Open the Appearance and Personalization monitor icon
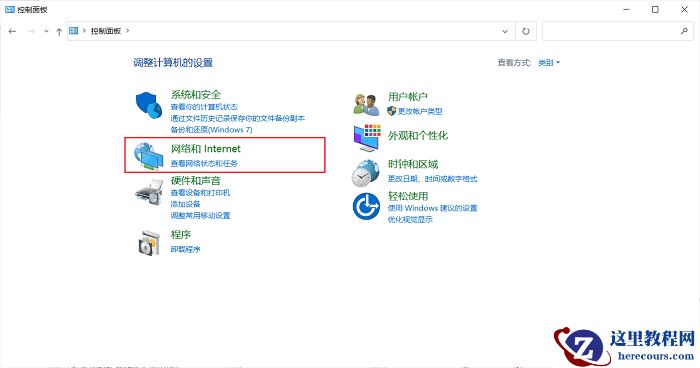The width and height of the screenshot is (700, 368). pyautogui.click(x=367, y=138)
